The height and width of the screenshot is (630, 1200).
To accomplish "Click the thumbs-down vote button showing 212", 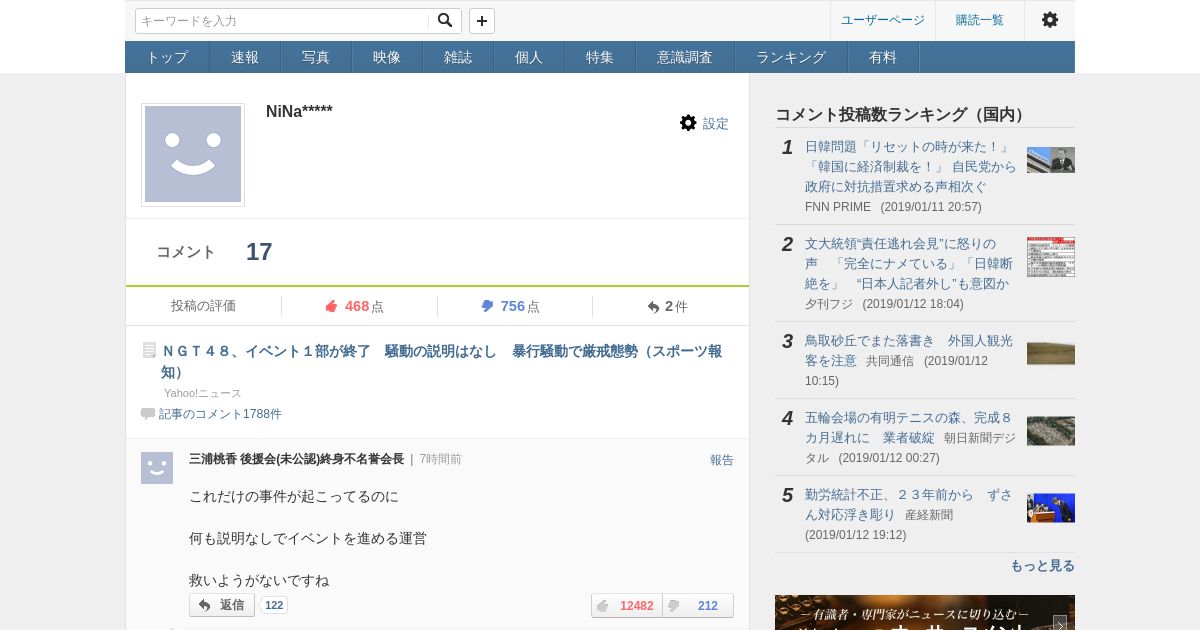I will (x=698, y=605).
